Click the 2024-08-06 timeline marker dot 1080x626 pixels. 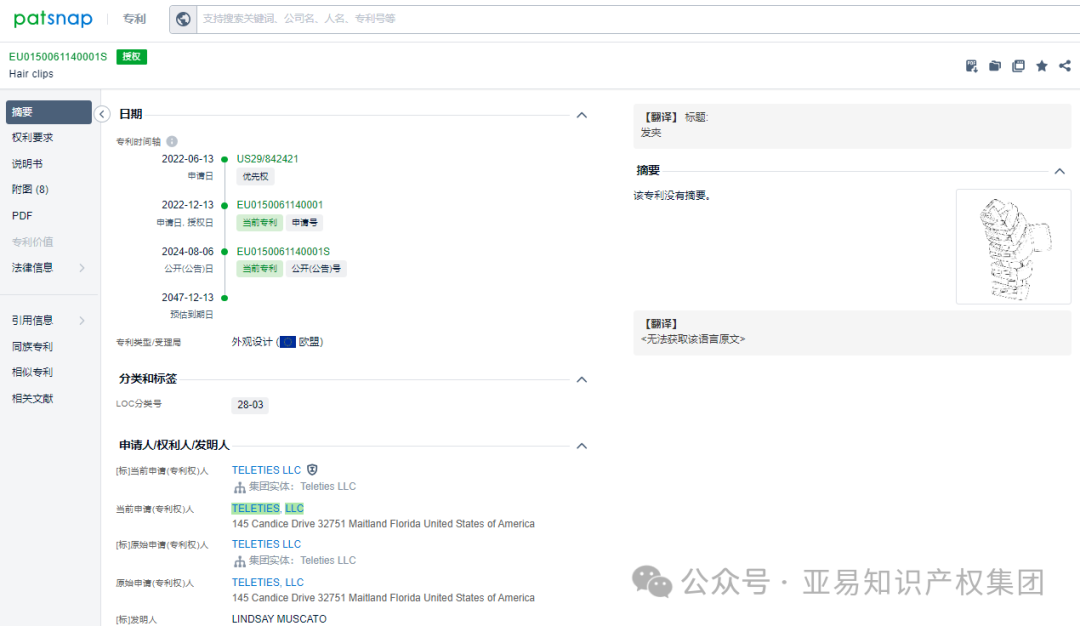[225, 252]
